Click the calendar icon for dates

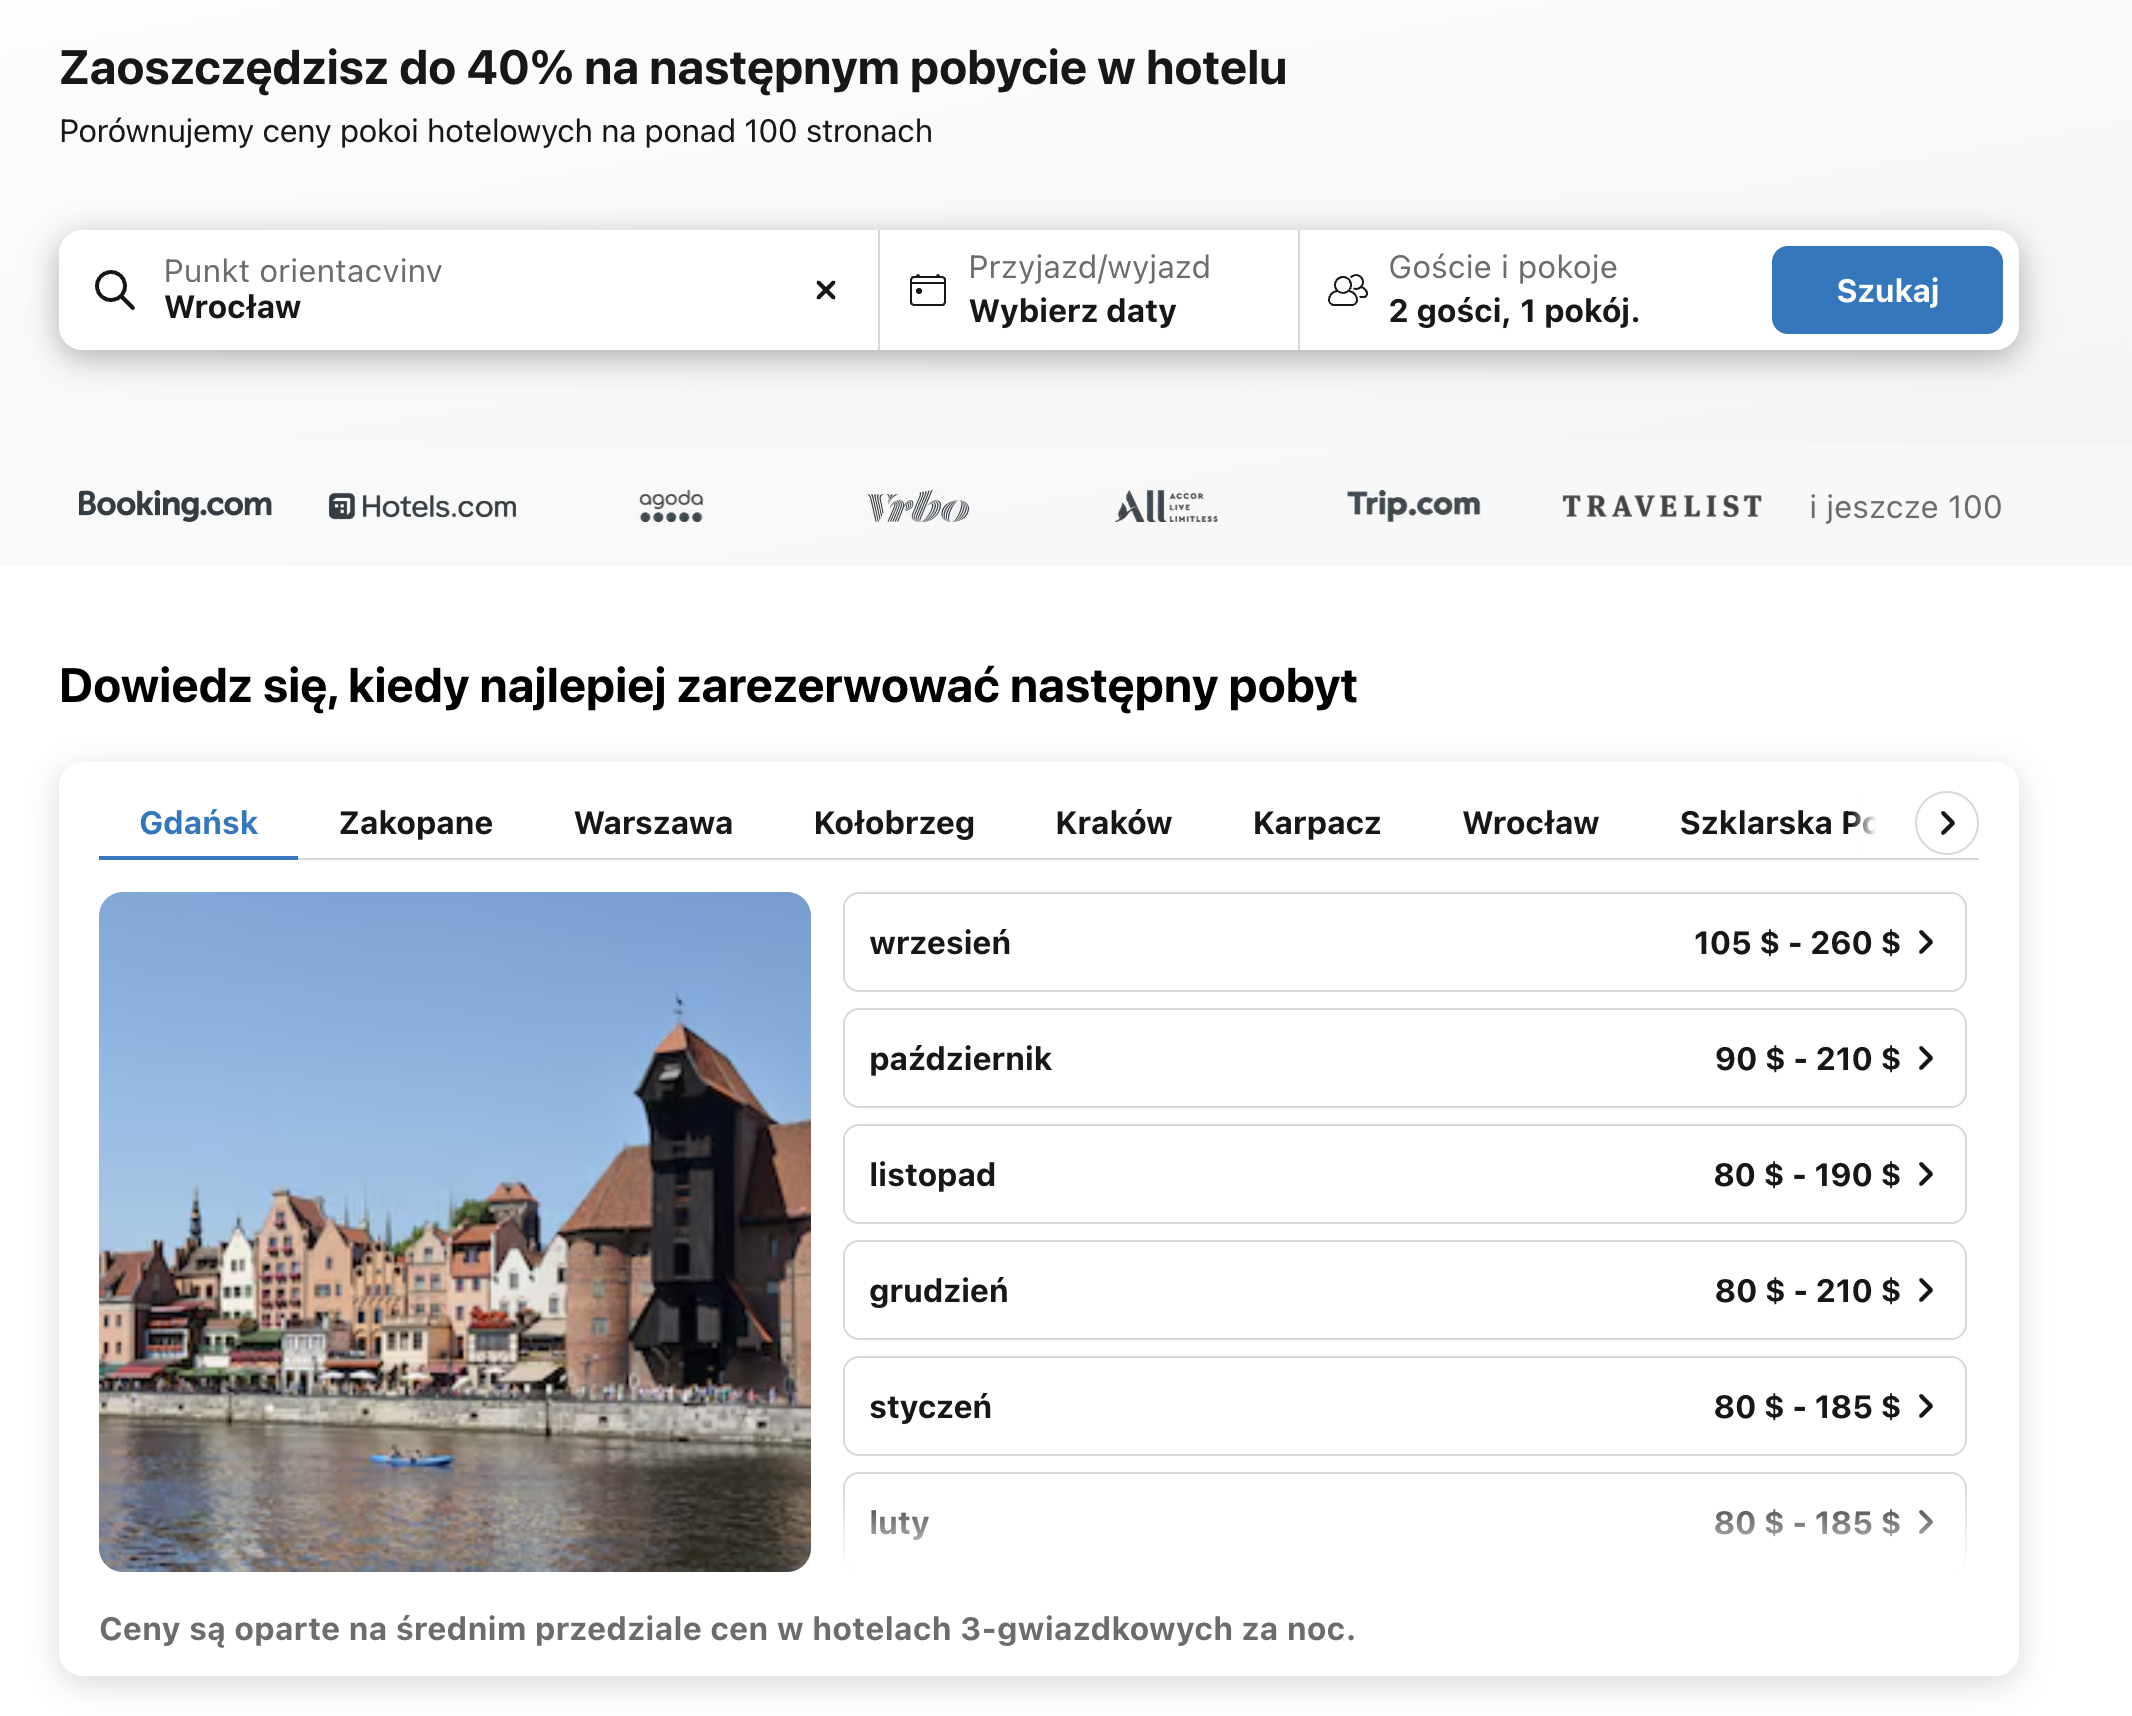927,290
